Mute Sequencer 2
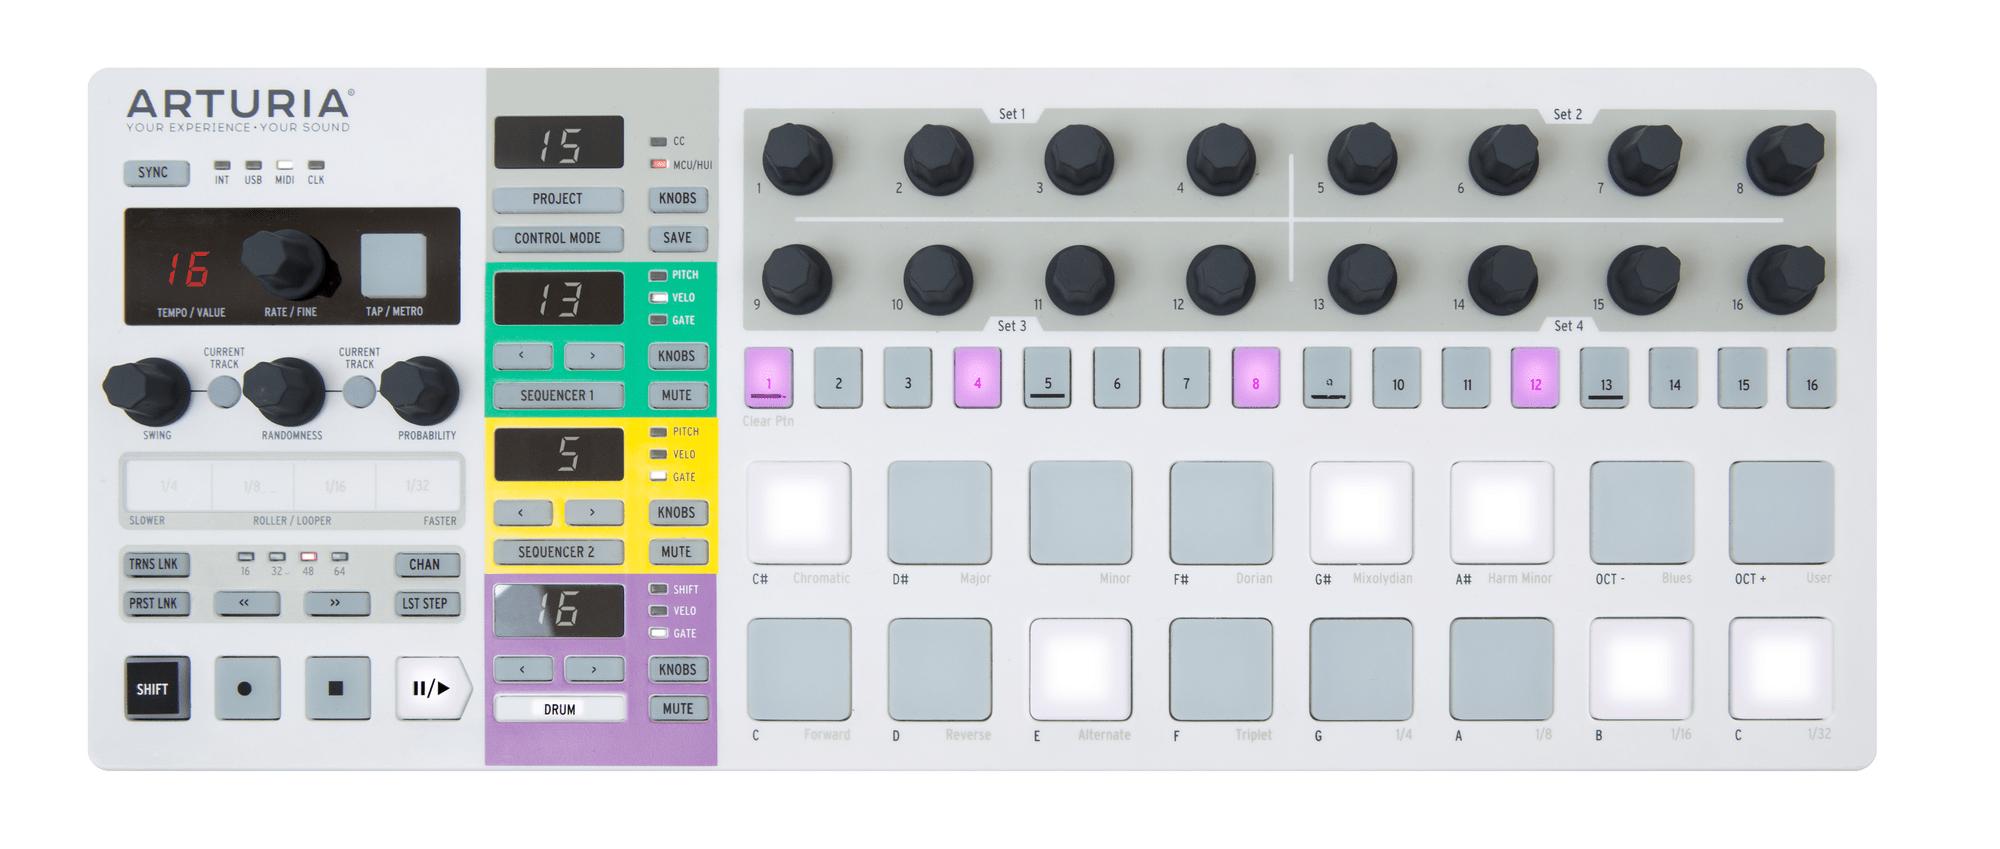Image resolution: width=2000 pixels, height=849 pixels. coord(678,552)
